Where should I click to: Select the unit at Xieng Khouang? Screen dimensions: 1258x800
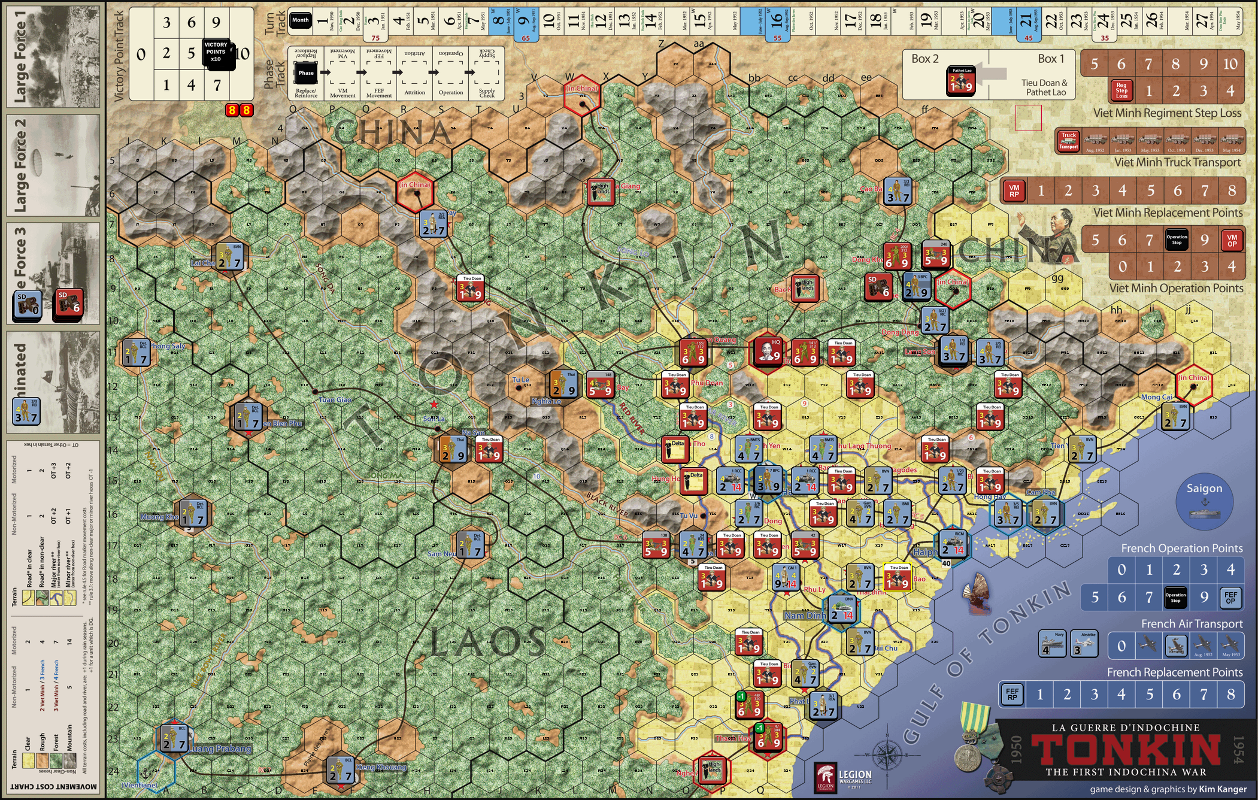339,769
